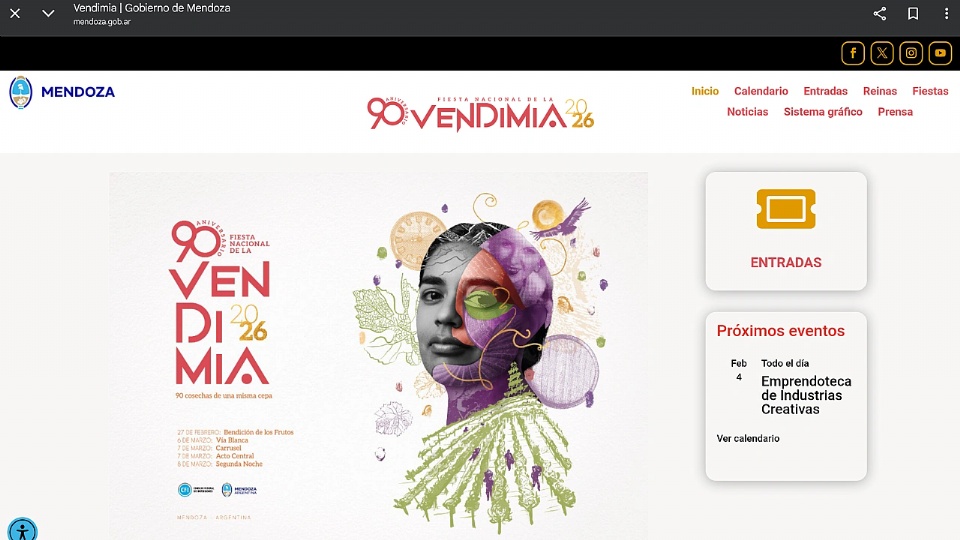Open Sistema gráfico in the navigation
Image resolution: width=960 pixels, height=540 pixels.
823,112
